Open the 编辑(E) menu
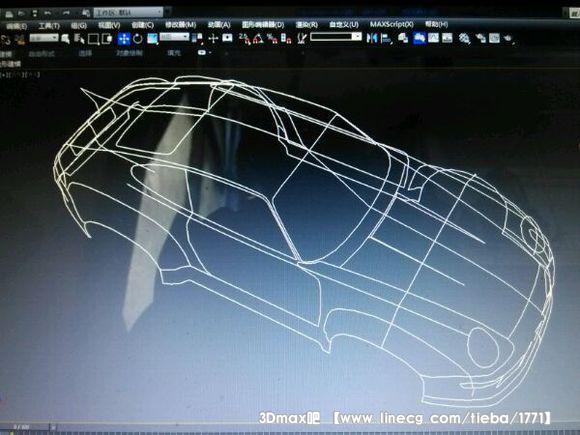The image size is (580, 435). [x=17, y=26]
